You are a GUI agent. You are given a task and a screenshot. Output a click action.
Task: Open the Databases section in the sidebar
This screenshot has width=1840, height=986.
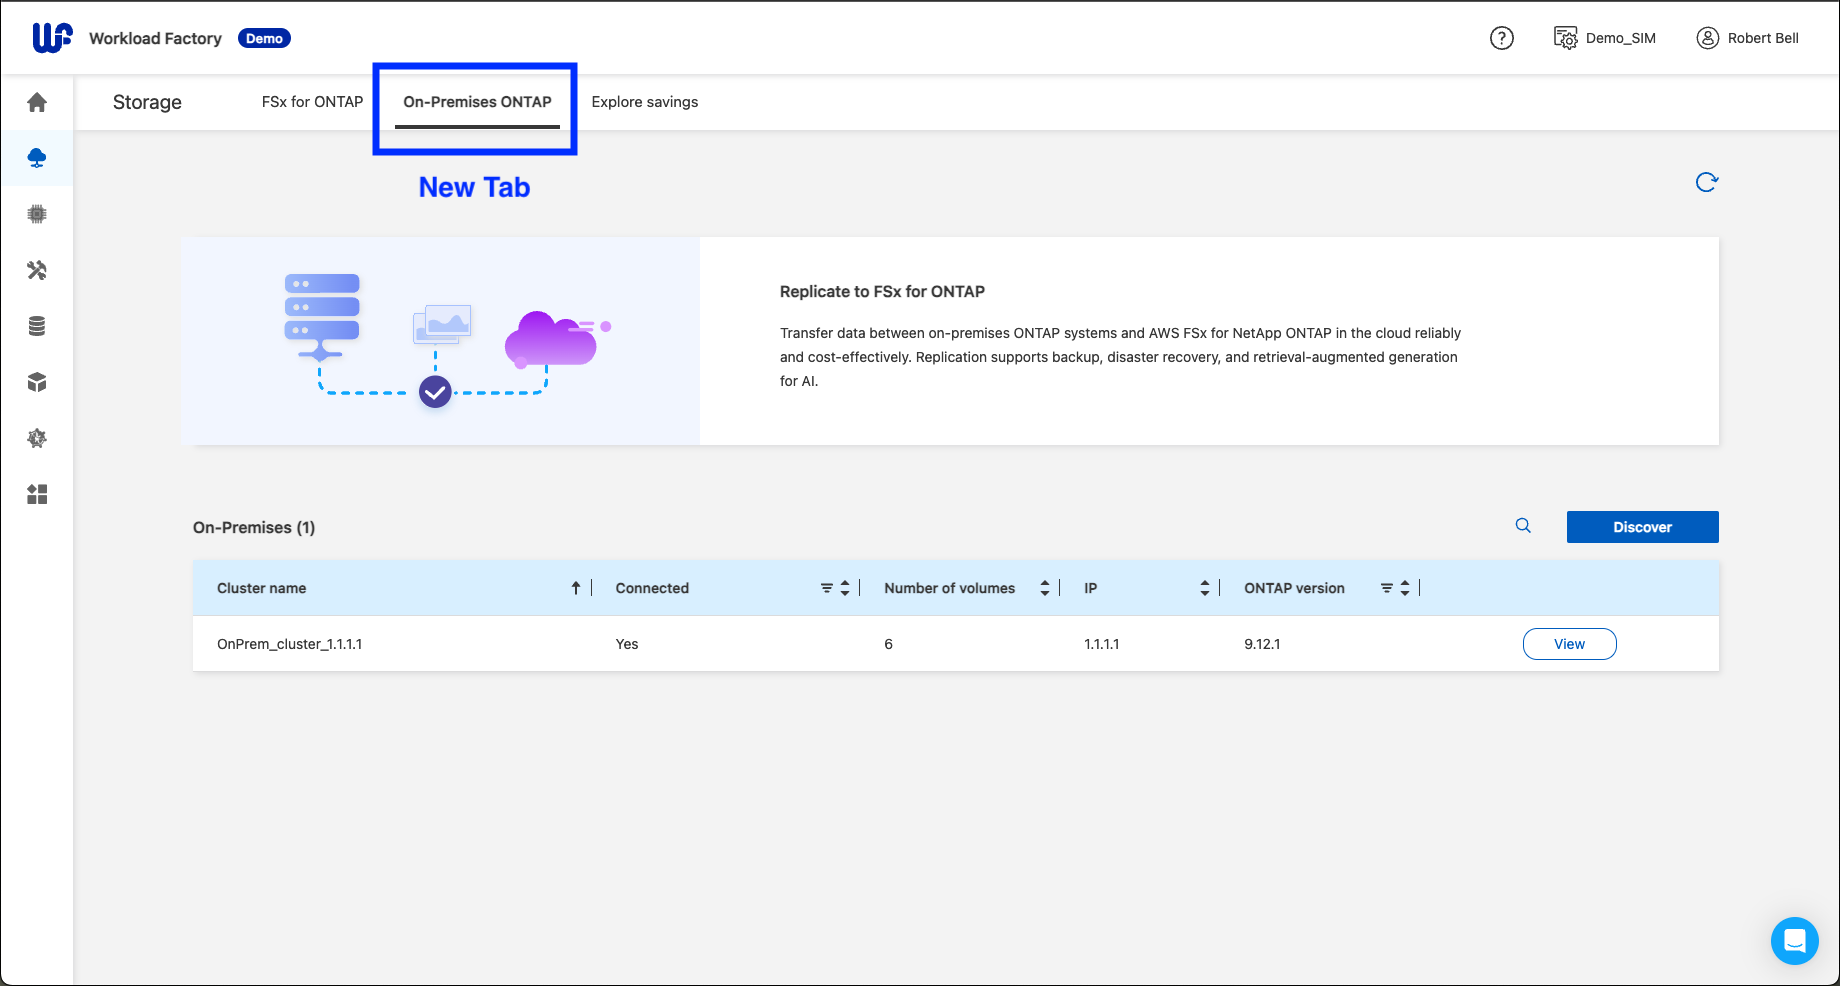coord(37,325)
